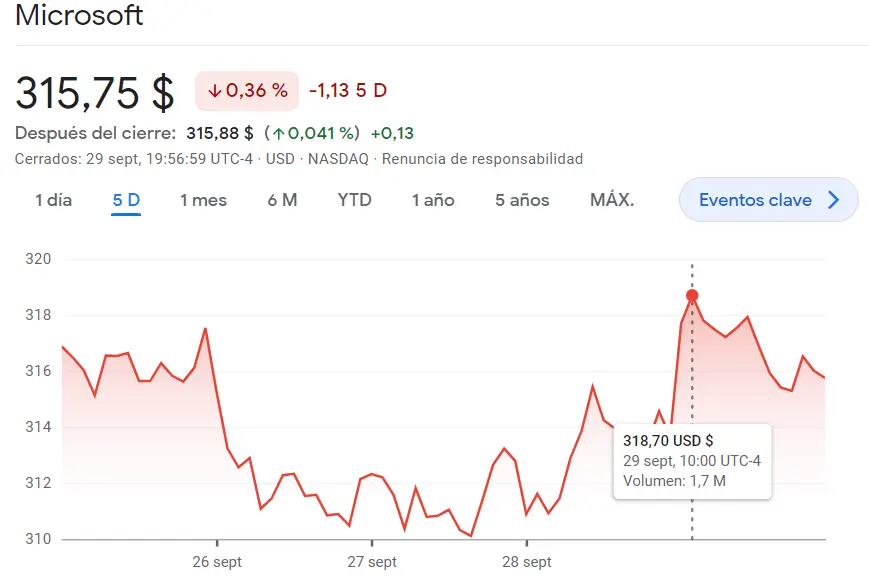The width and height of the screenshot is (869, 584).
Task: Switch to the YTD chart range
Action: coord(354,199)
